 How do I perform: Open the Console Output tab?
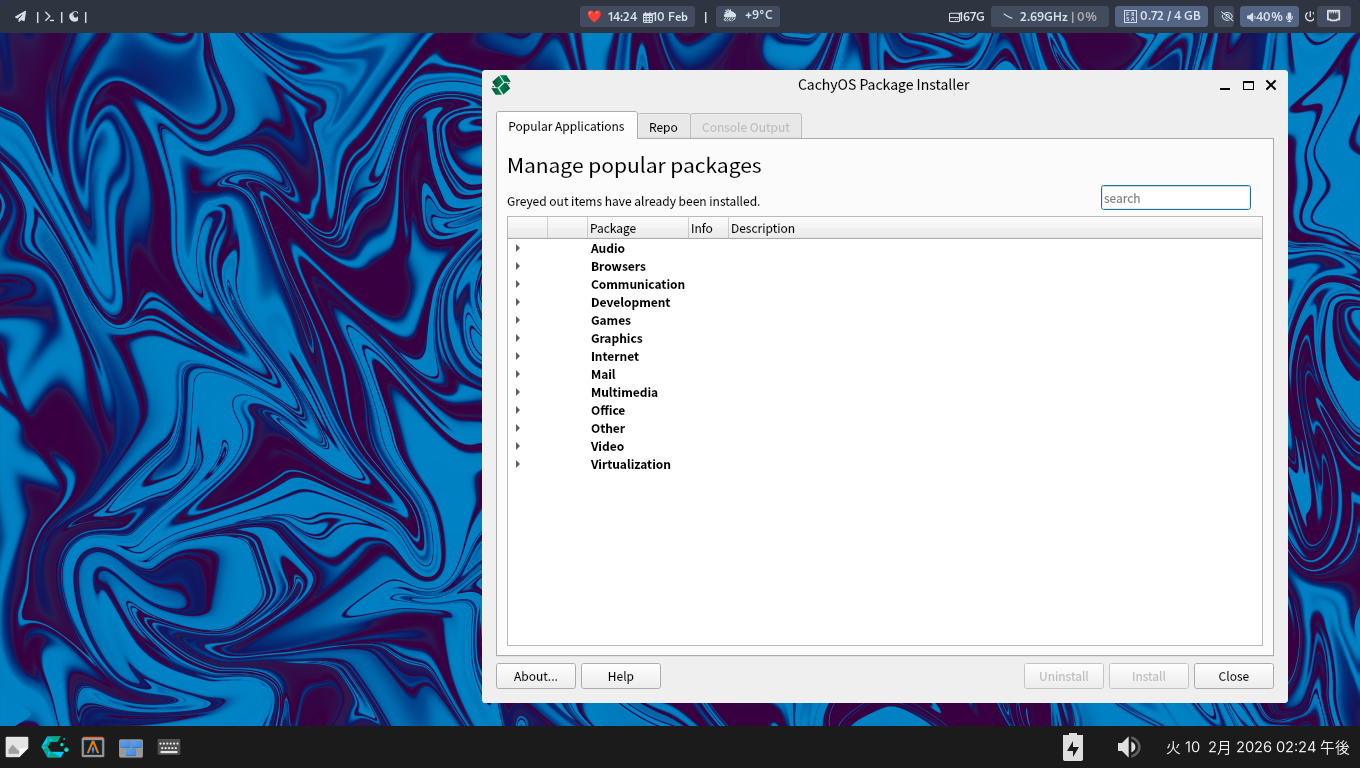(x=745, y=127)
